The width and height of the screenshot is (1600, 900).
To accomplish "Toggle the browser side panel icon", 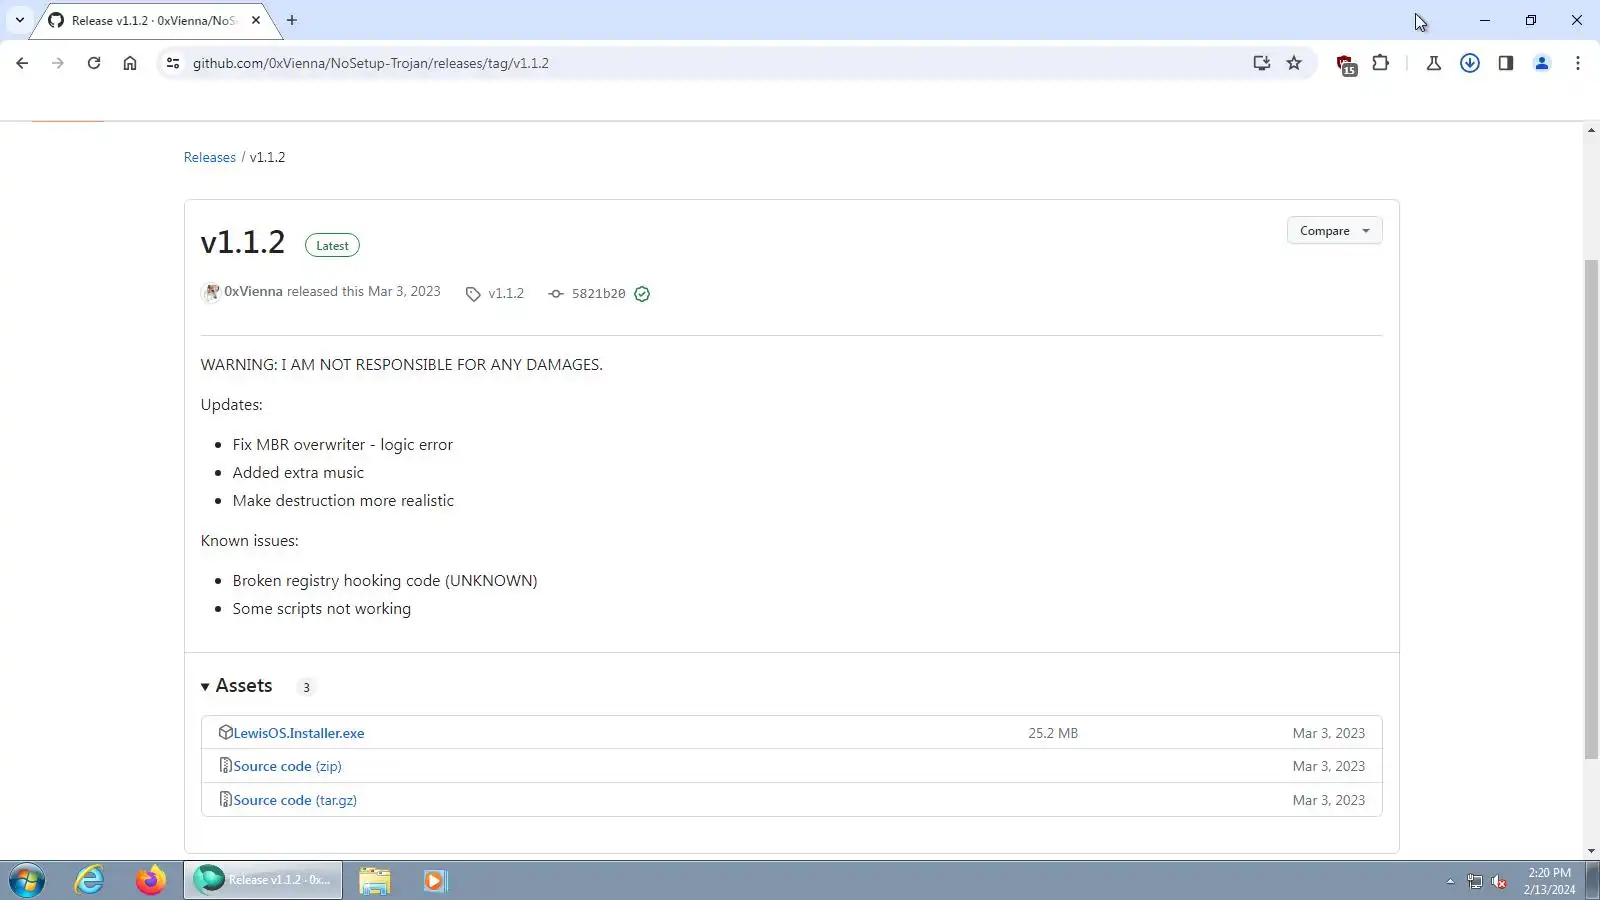I will (1506, 63).
